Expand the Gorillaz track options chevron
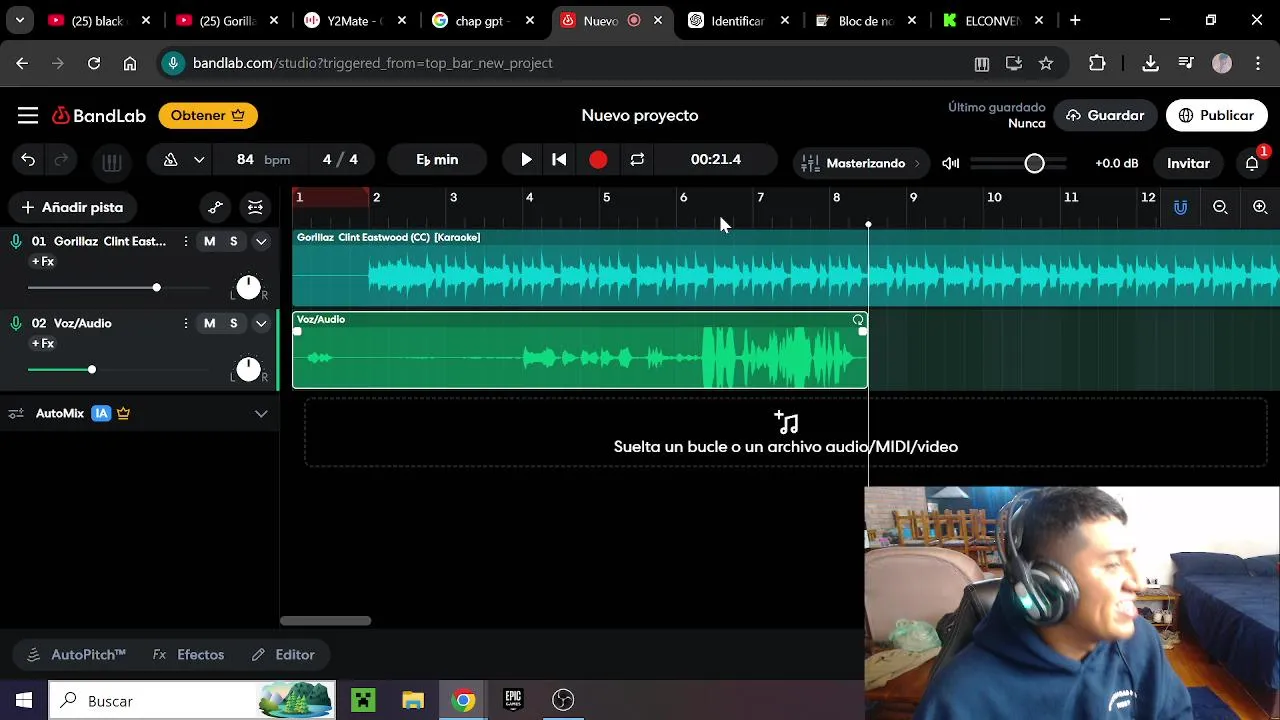 pyautogui.click(x=261, y=241)
